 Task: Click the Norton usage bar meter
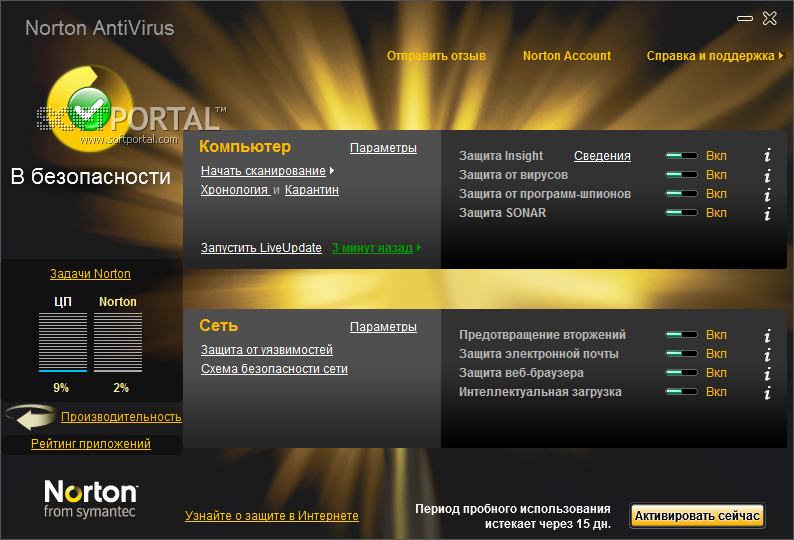coord(118,342)
